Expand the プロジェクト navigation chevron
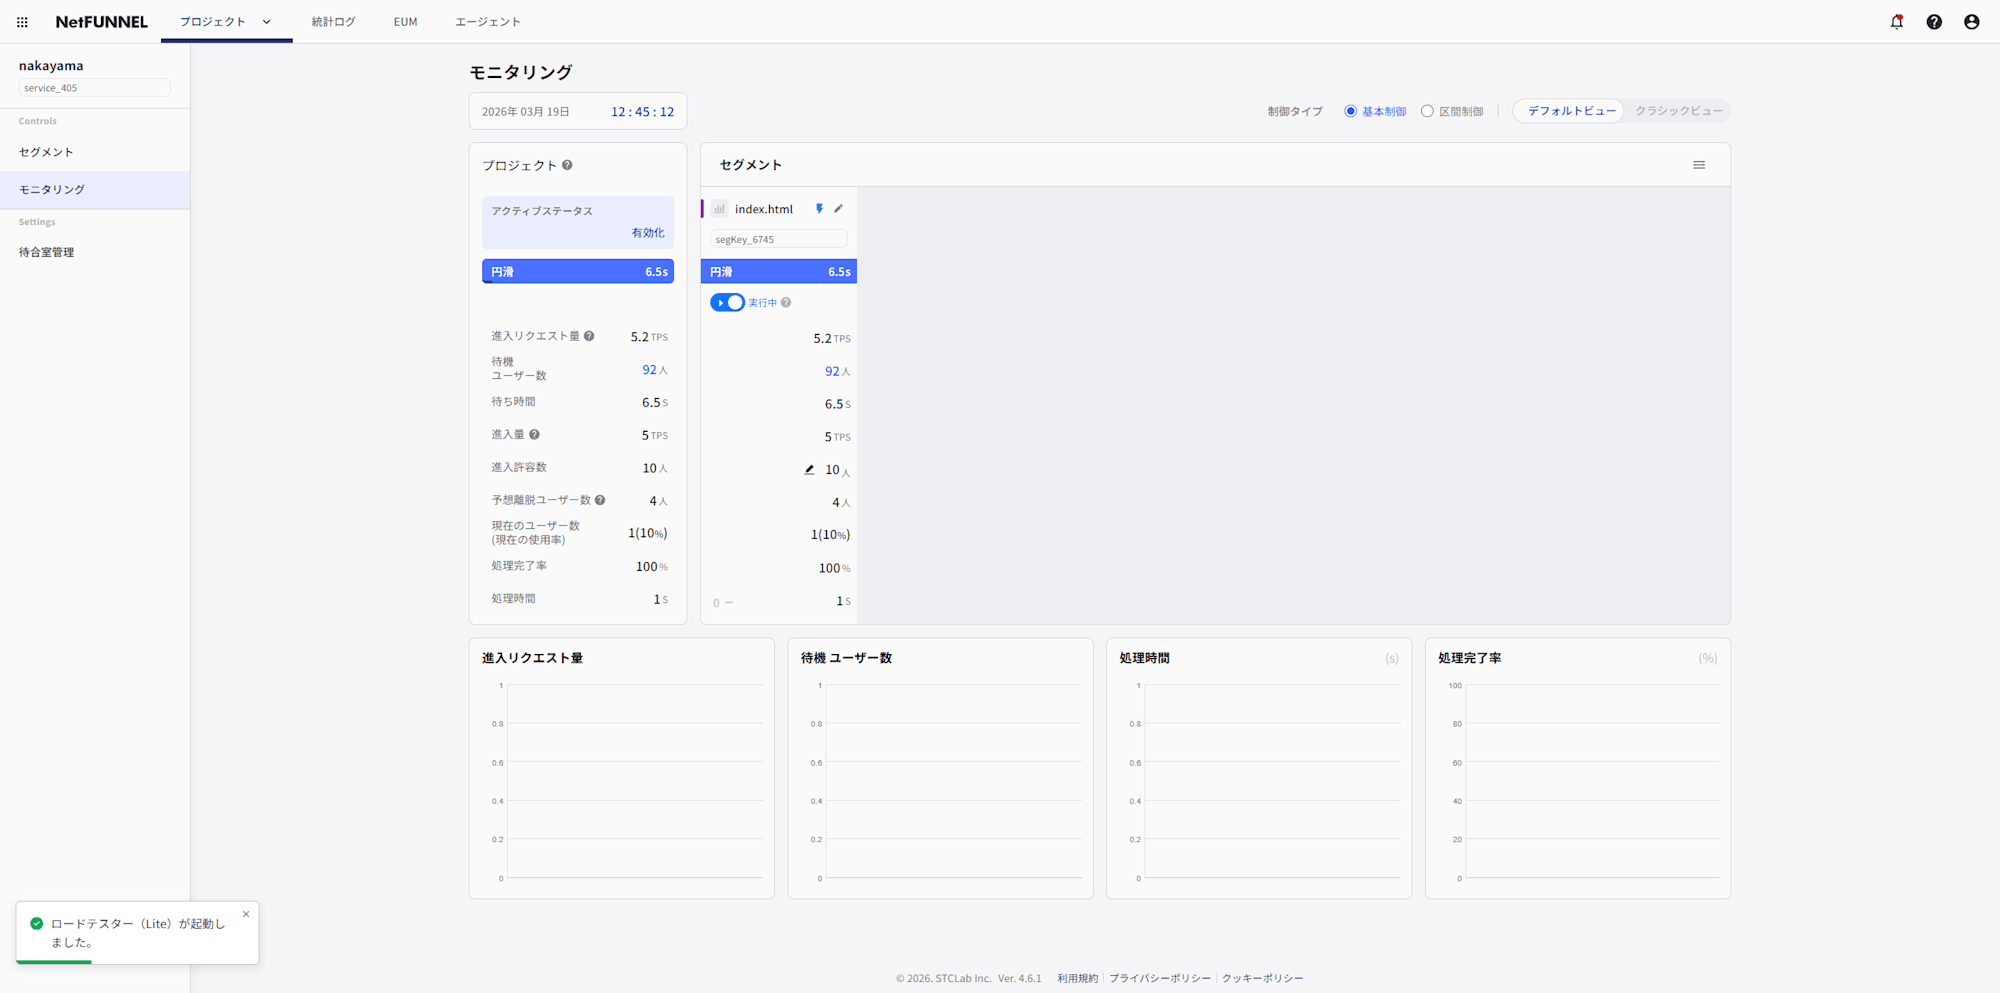 [x=265, y=20]
